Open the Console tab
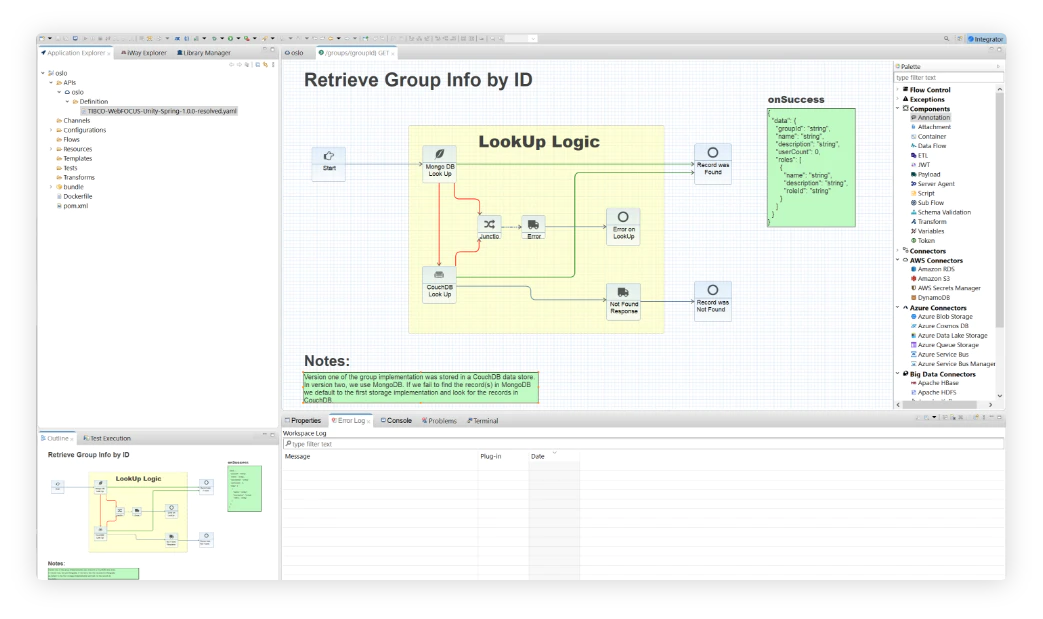This screenshot has width=1043, height=619. click(396, 421)
